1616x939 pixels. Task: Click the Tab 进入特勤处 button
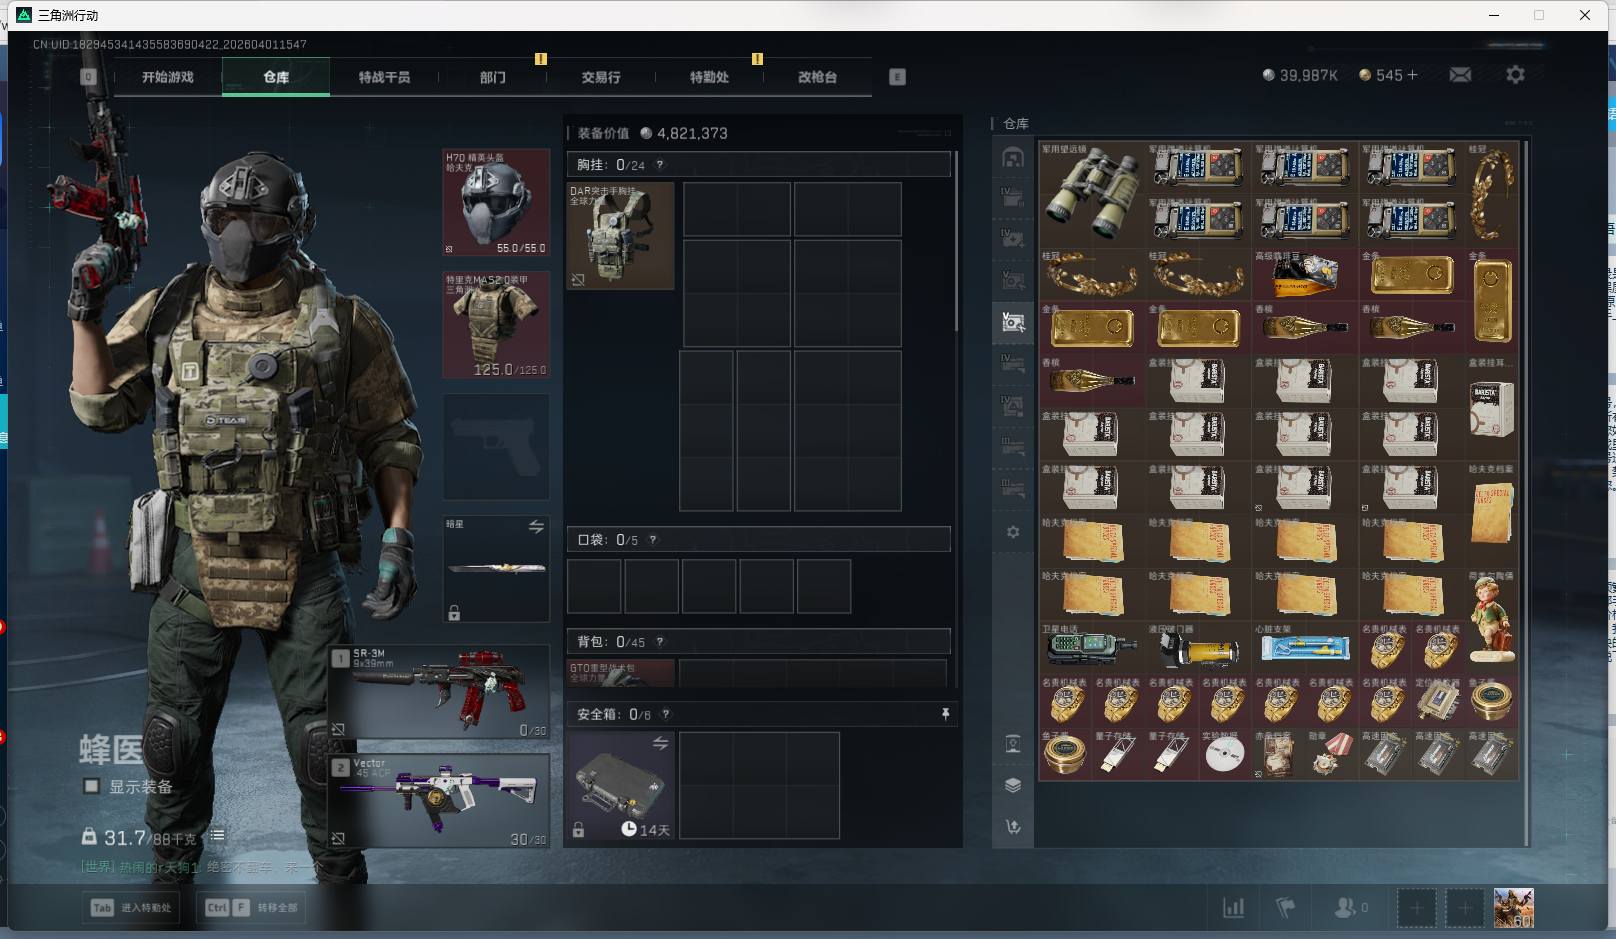click(x=132, y=908)
